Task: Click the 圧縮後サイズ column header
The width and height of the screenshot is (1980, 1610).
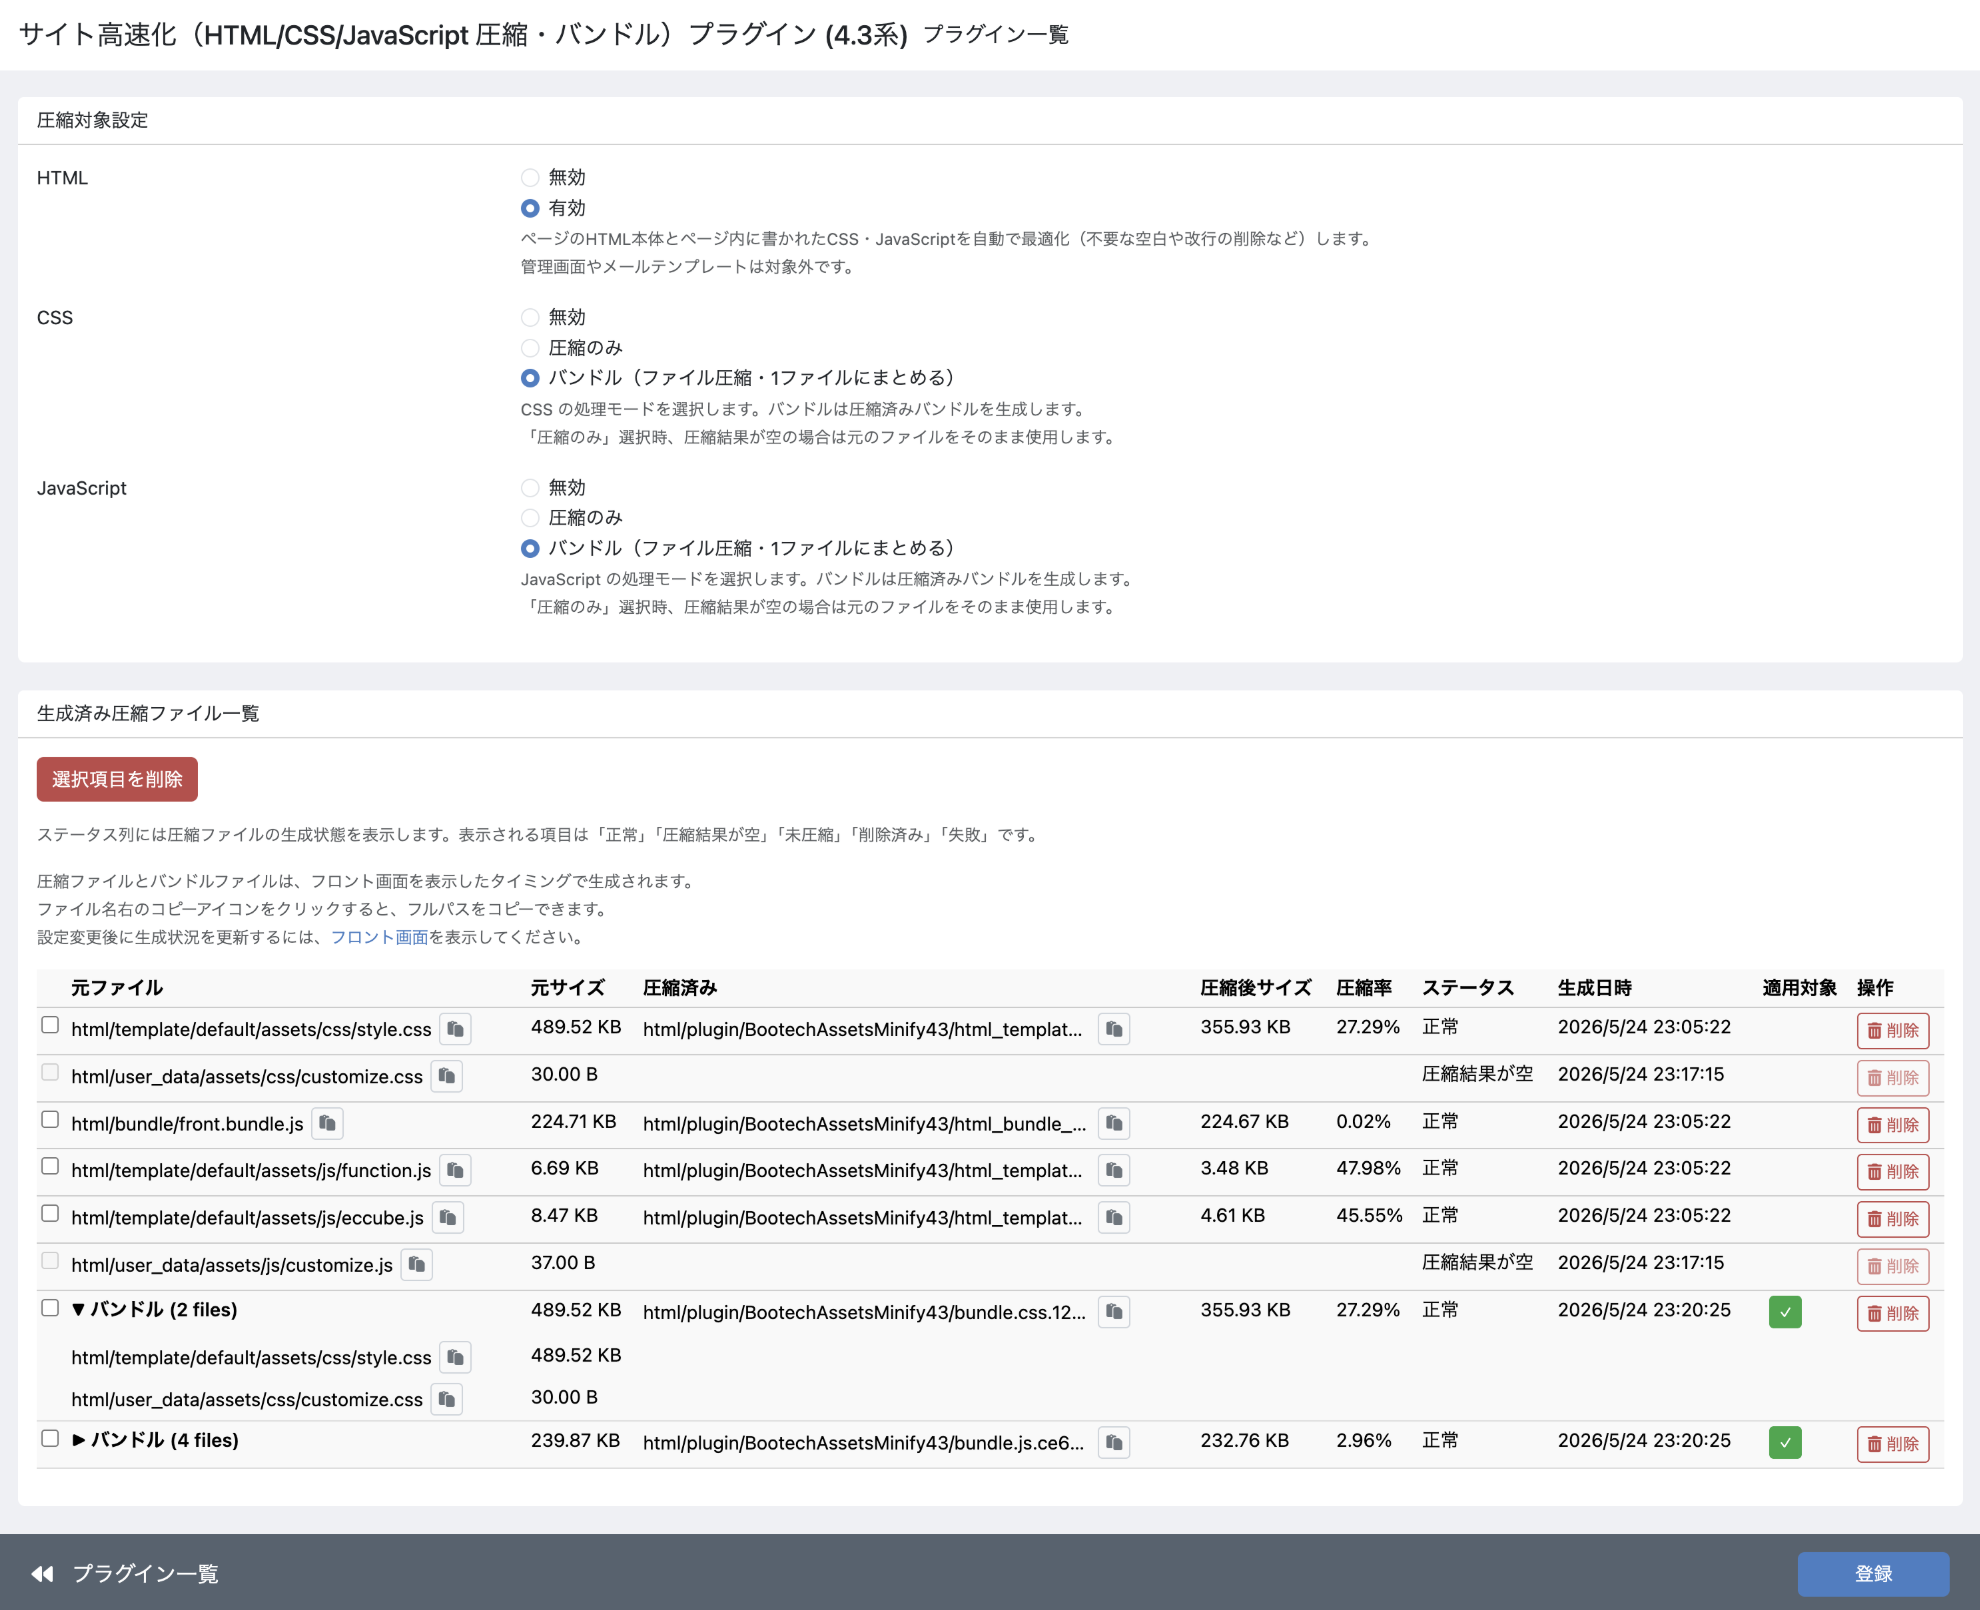Action: [x=1256, y=988]
